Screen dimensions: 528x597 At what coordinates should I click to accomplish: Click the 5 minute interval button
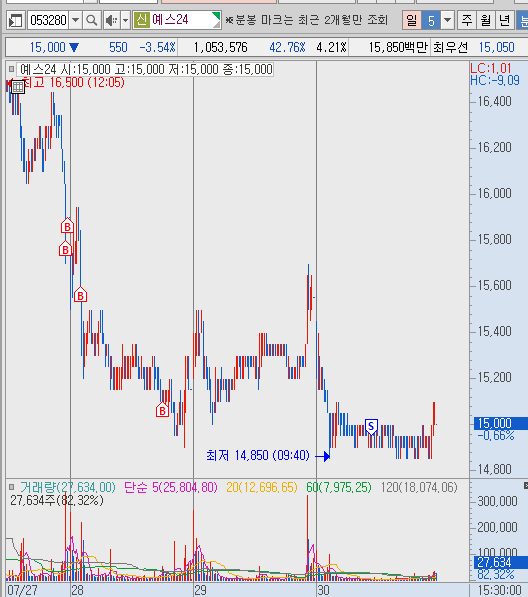pos(431,20)
